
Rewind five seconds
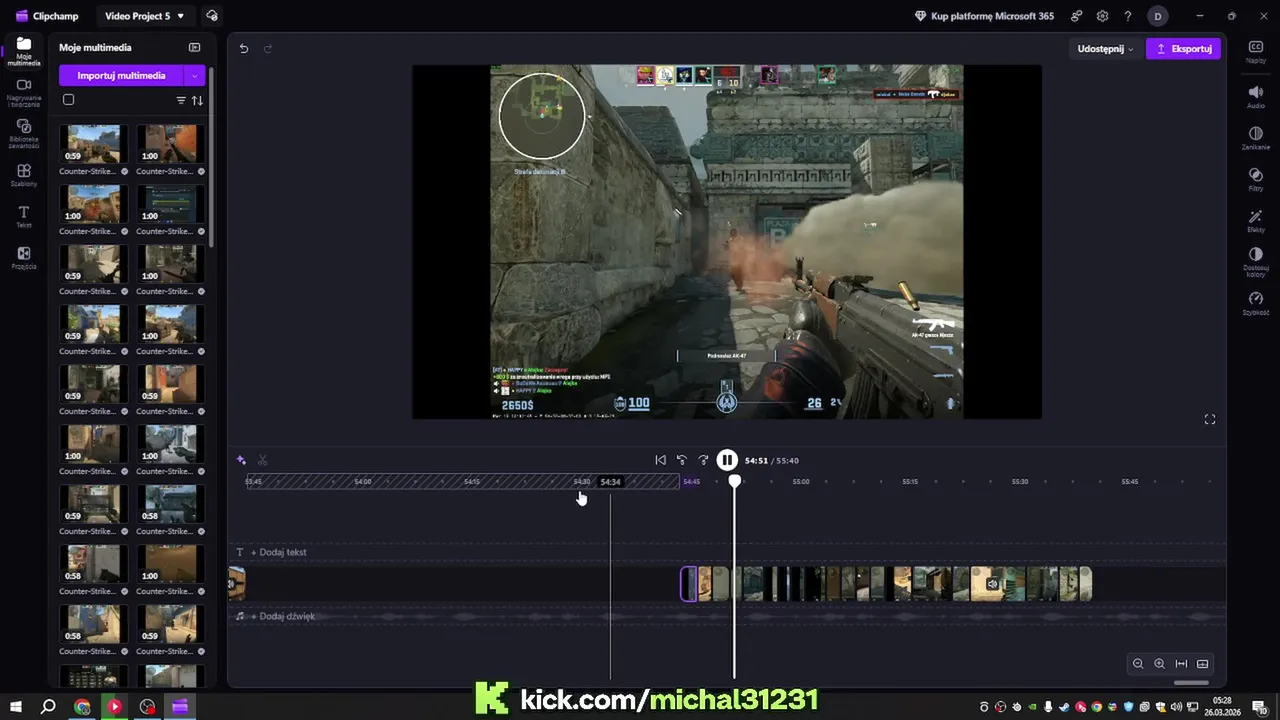[682, 460]
